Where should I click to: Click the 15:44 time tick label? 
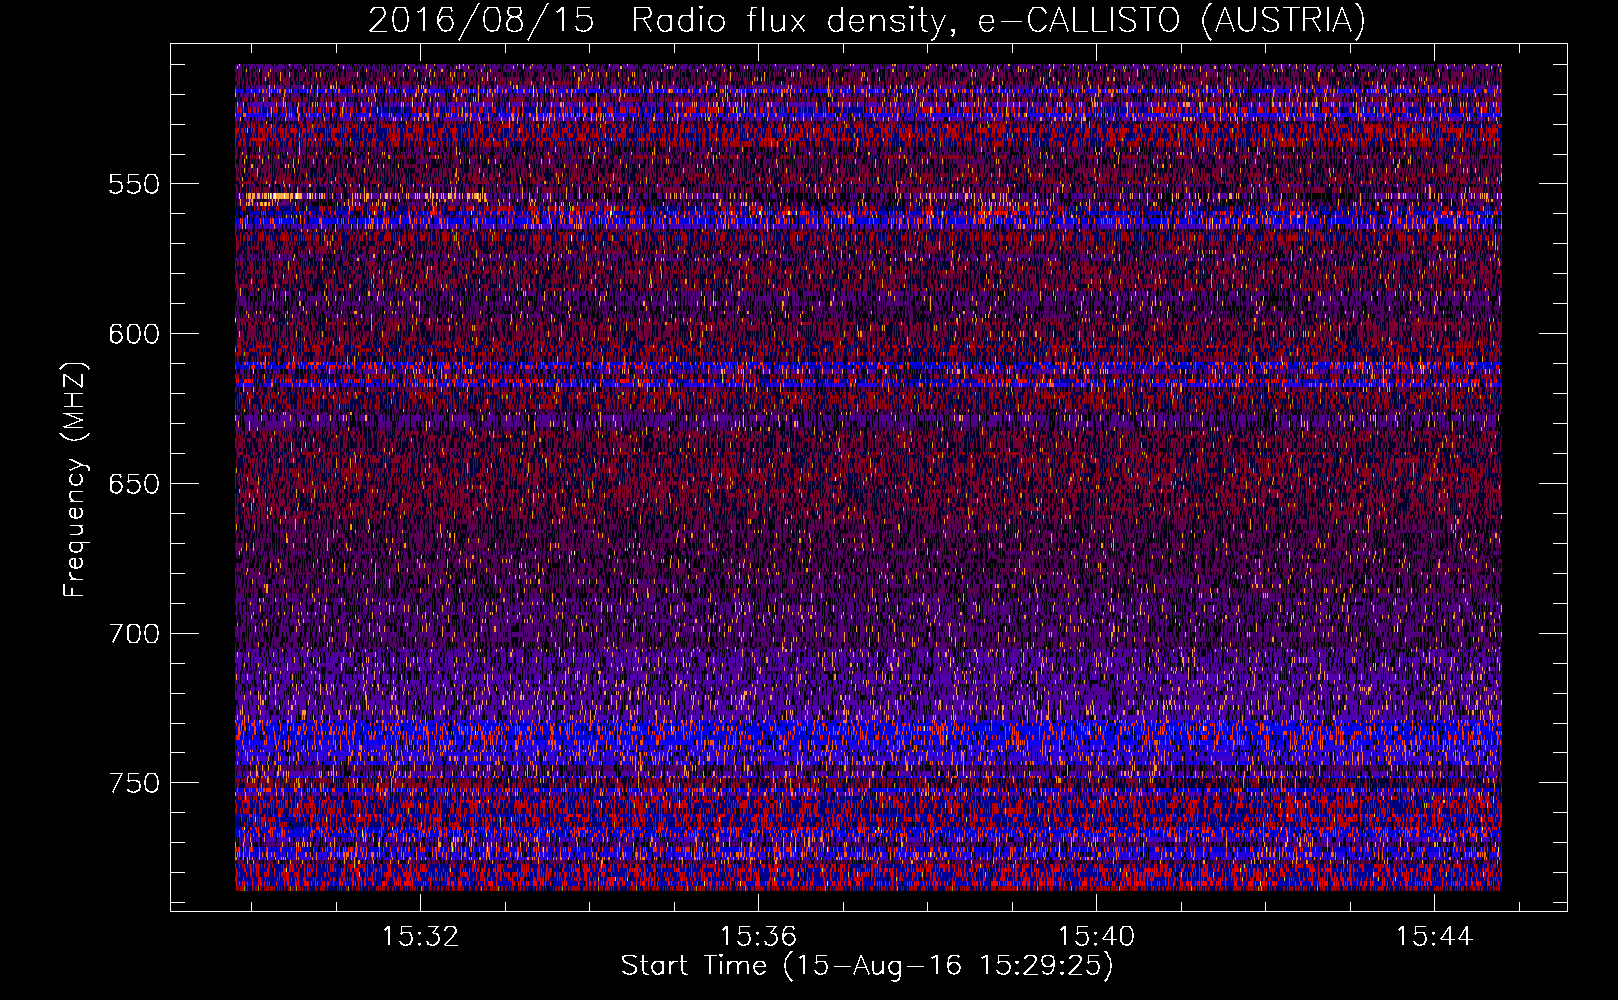pyautogui.click(x=1434, y=936)
